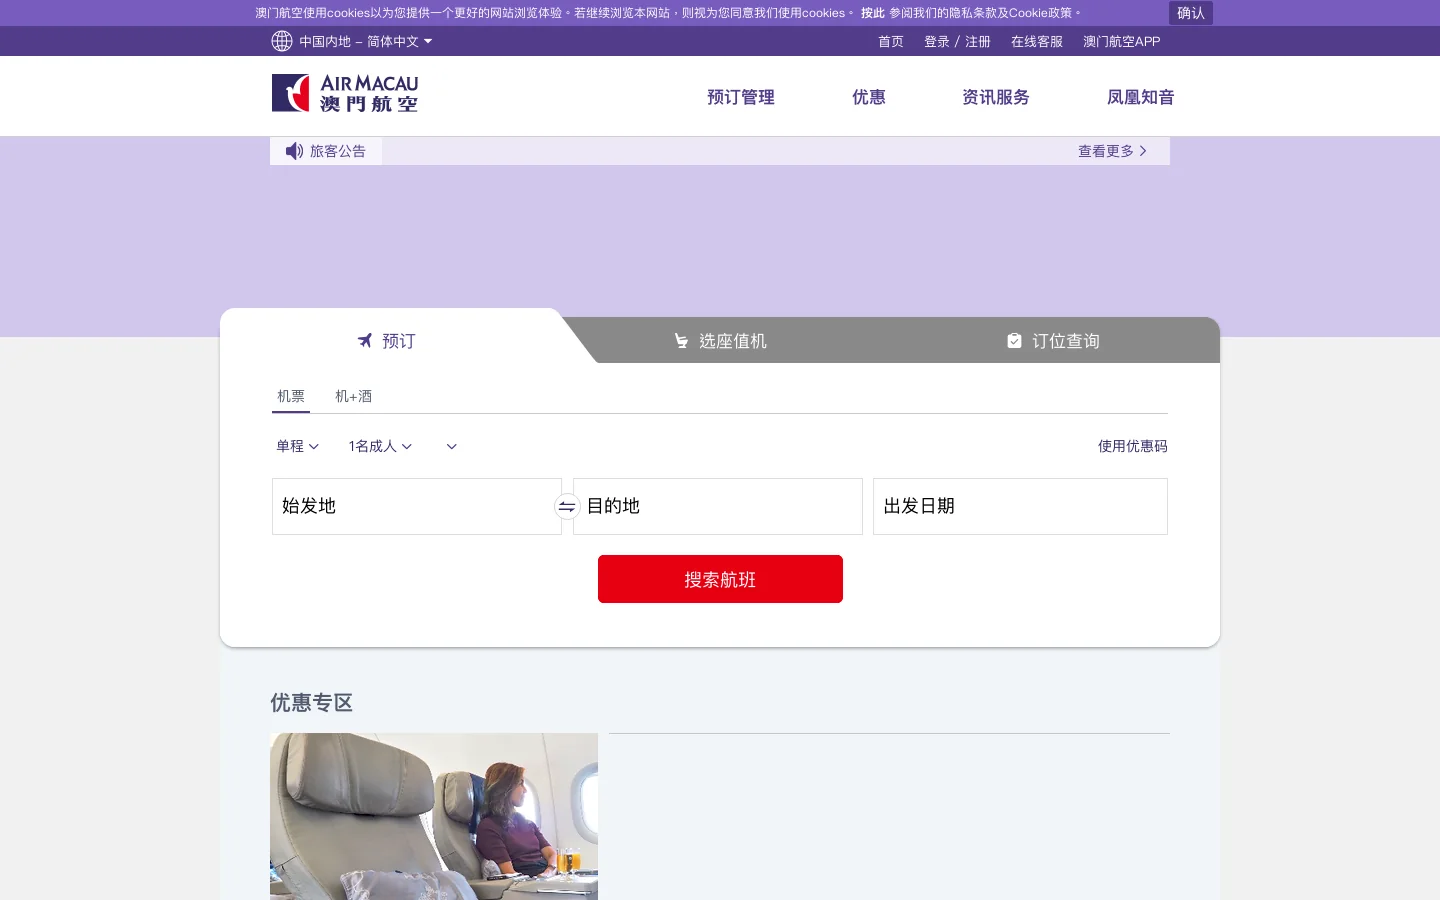This screenshot has width=1440, height=900.
Task: Click the seat icon on the 选座值机 tab
Action: (681, 341)
